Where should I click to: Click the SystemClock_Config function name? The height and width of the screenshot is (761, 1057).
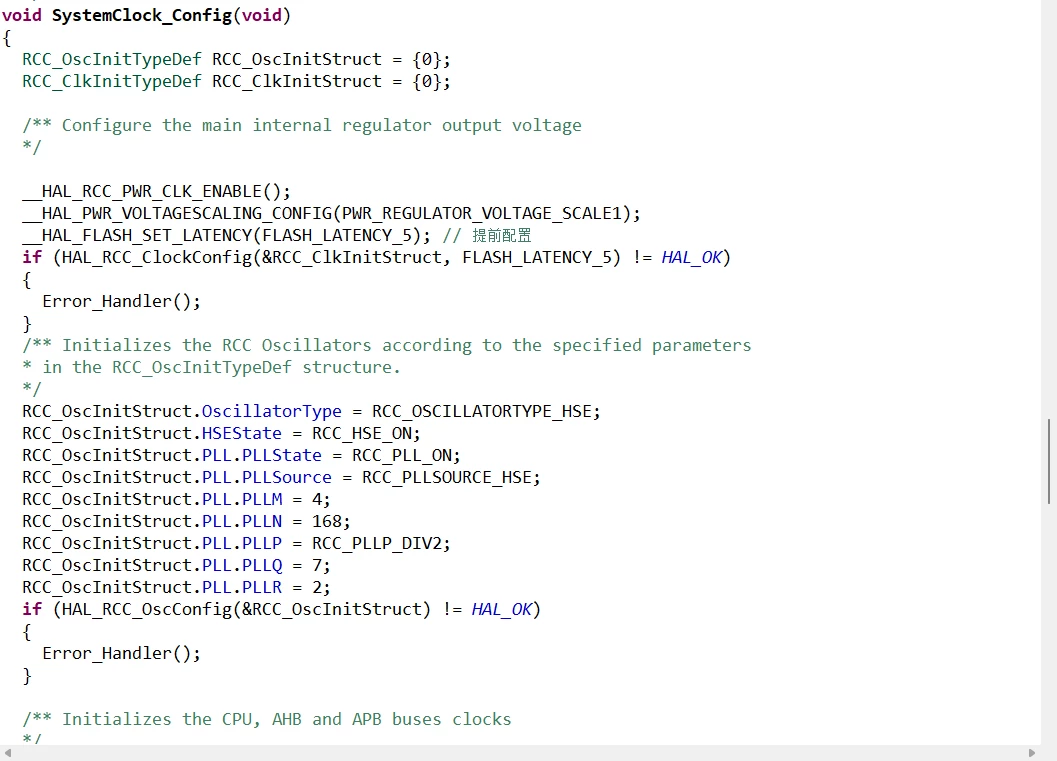pos(142,15)
